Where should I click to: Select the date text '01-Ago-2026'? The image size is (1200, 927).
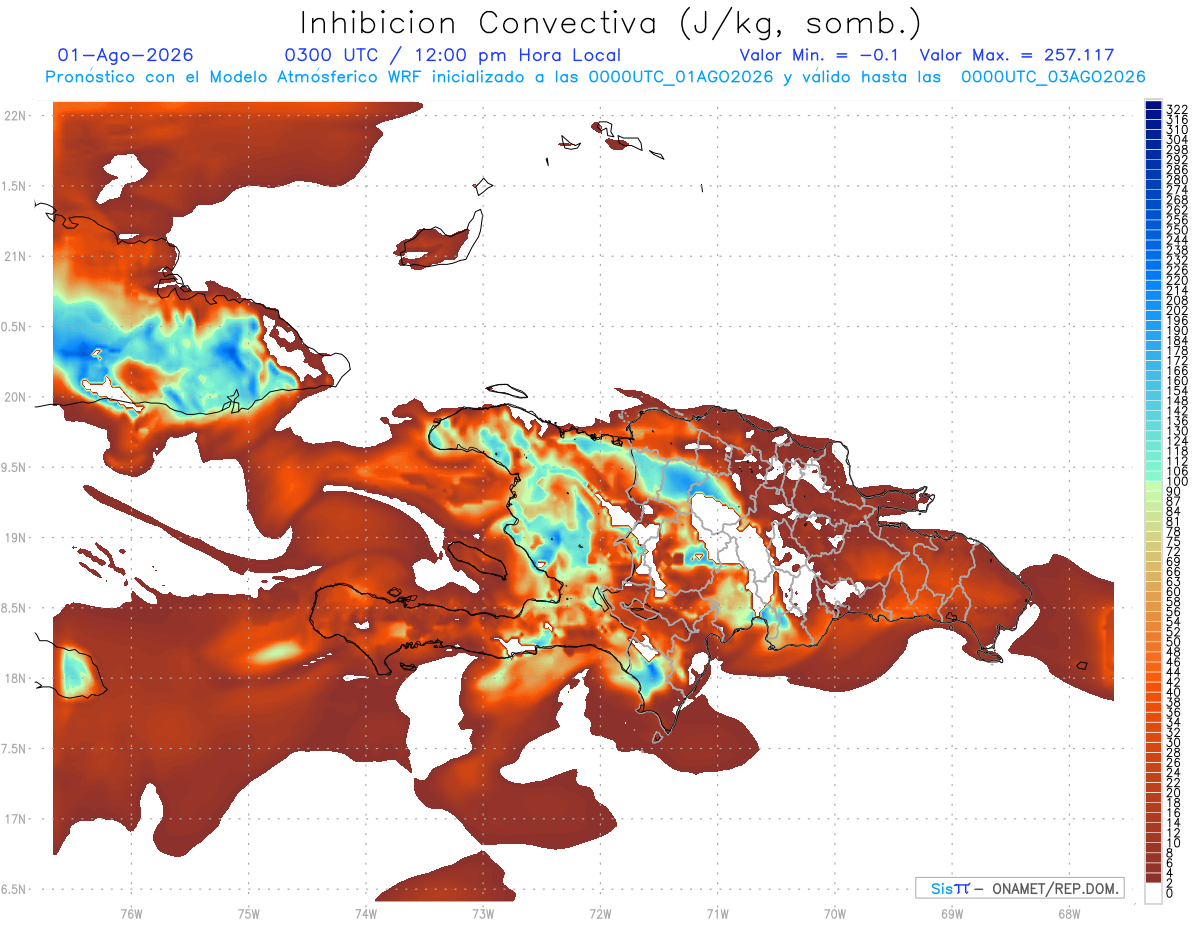(x=126, y=55)
